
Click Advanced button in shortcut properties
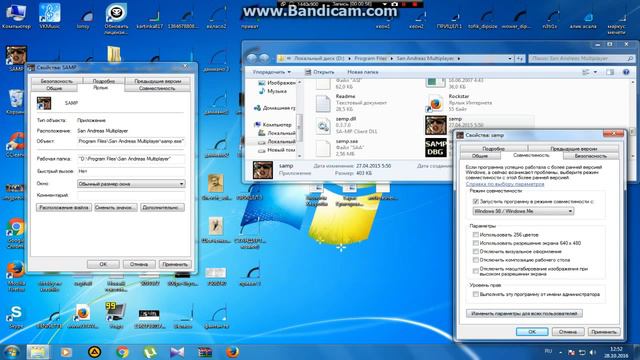(162, 207)
